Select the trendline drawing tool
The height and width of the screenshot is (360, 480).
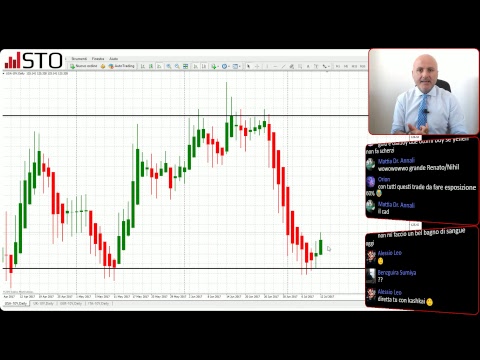point(283,66)
